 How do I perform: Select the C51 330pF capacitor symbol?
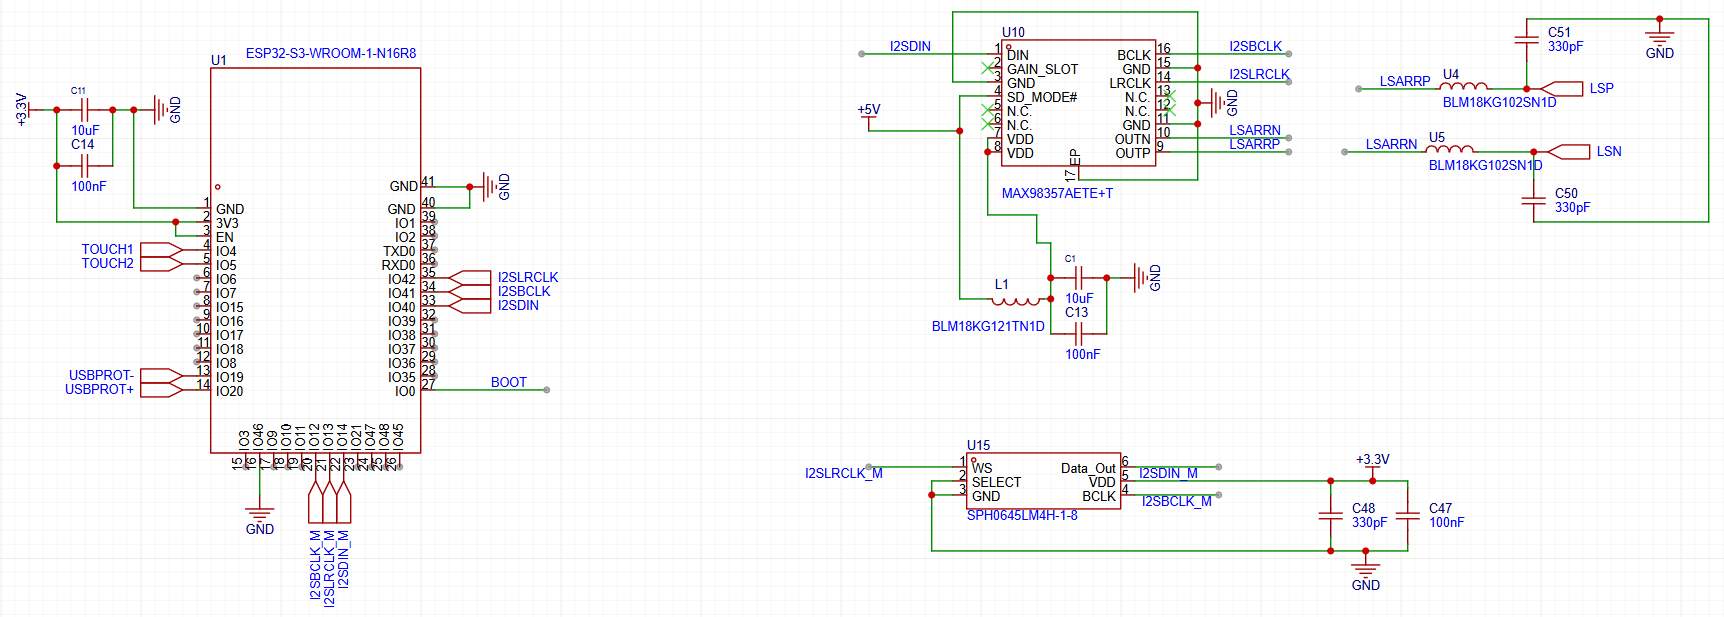[1526, 39]
